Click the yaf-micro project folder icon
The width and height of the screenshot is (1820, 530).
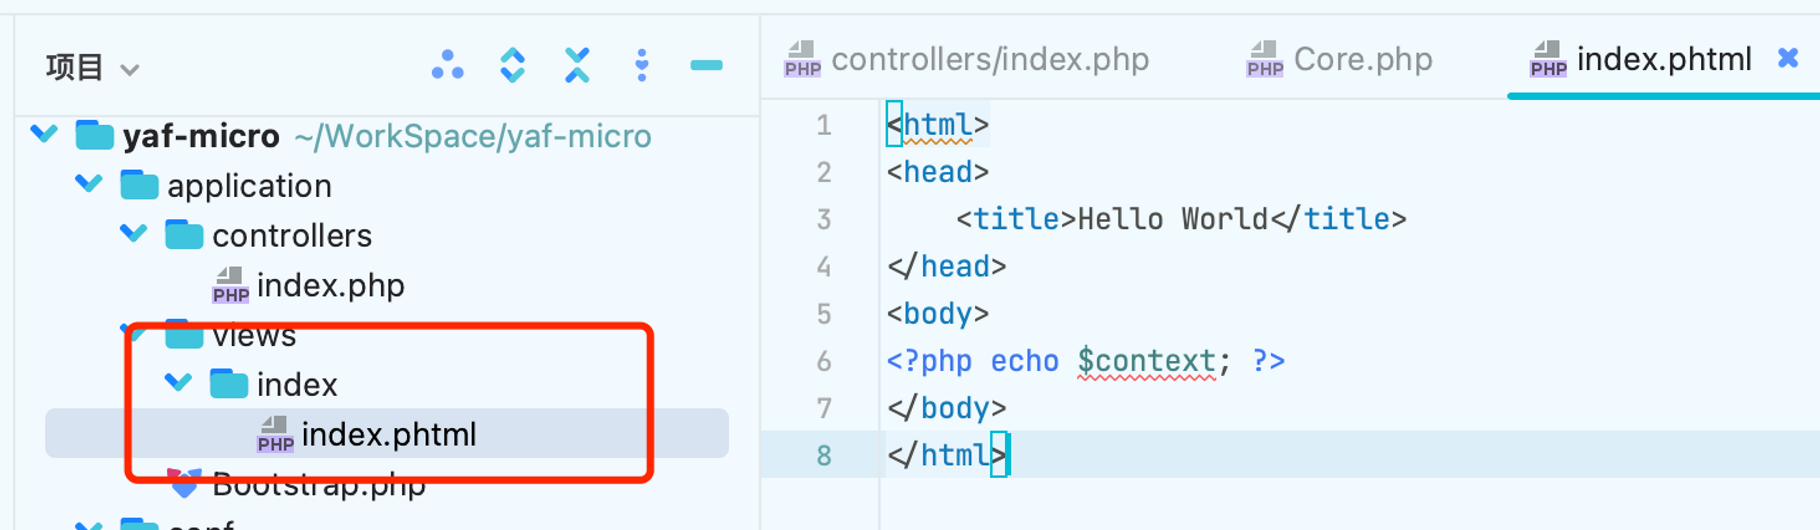tap(95, 135)
